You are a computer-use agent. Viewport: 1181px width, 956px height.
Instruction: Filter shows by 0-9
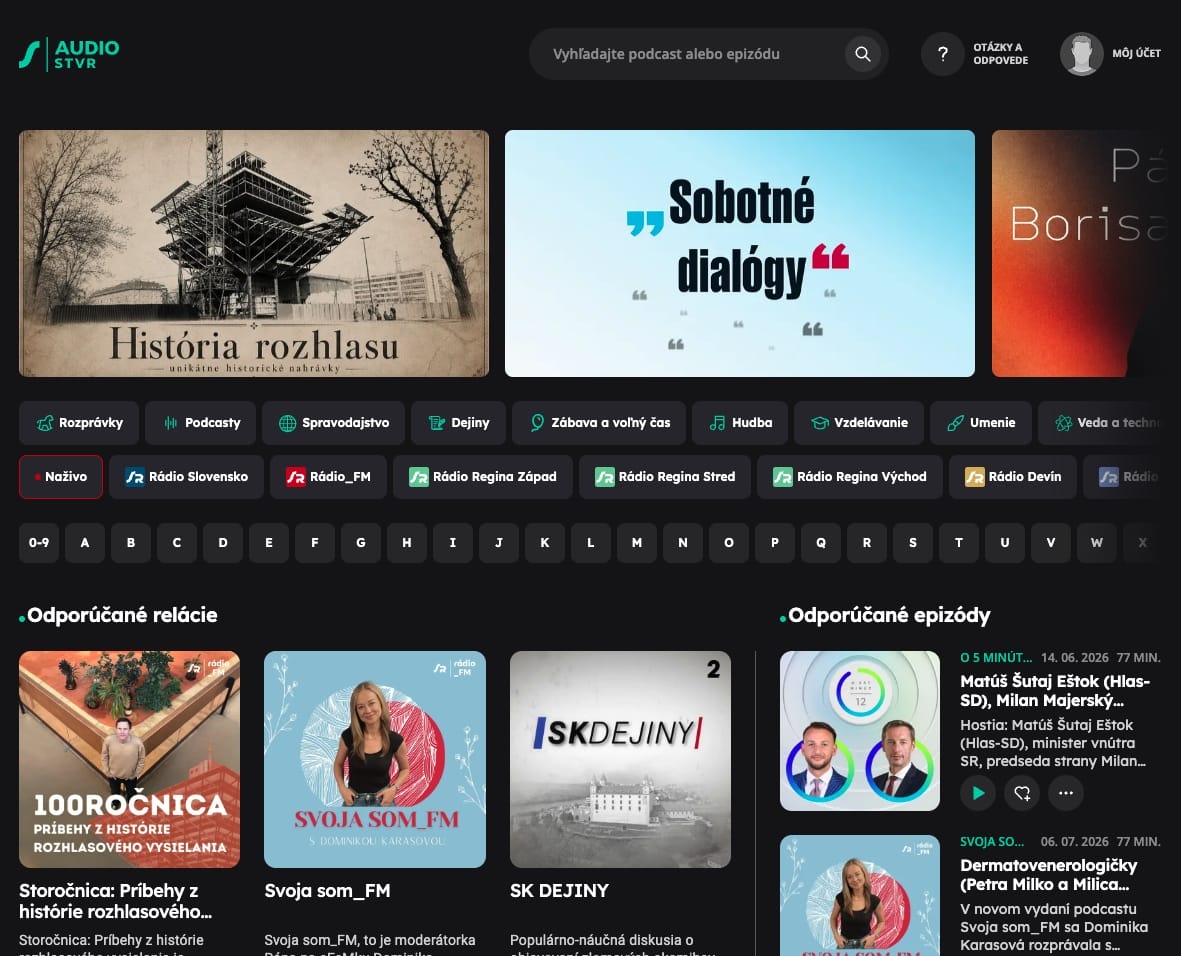click(39, 542)
